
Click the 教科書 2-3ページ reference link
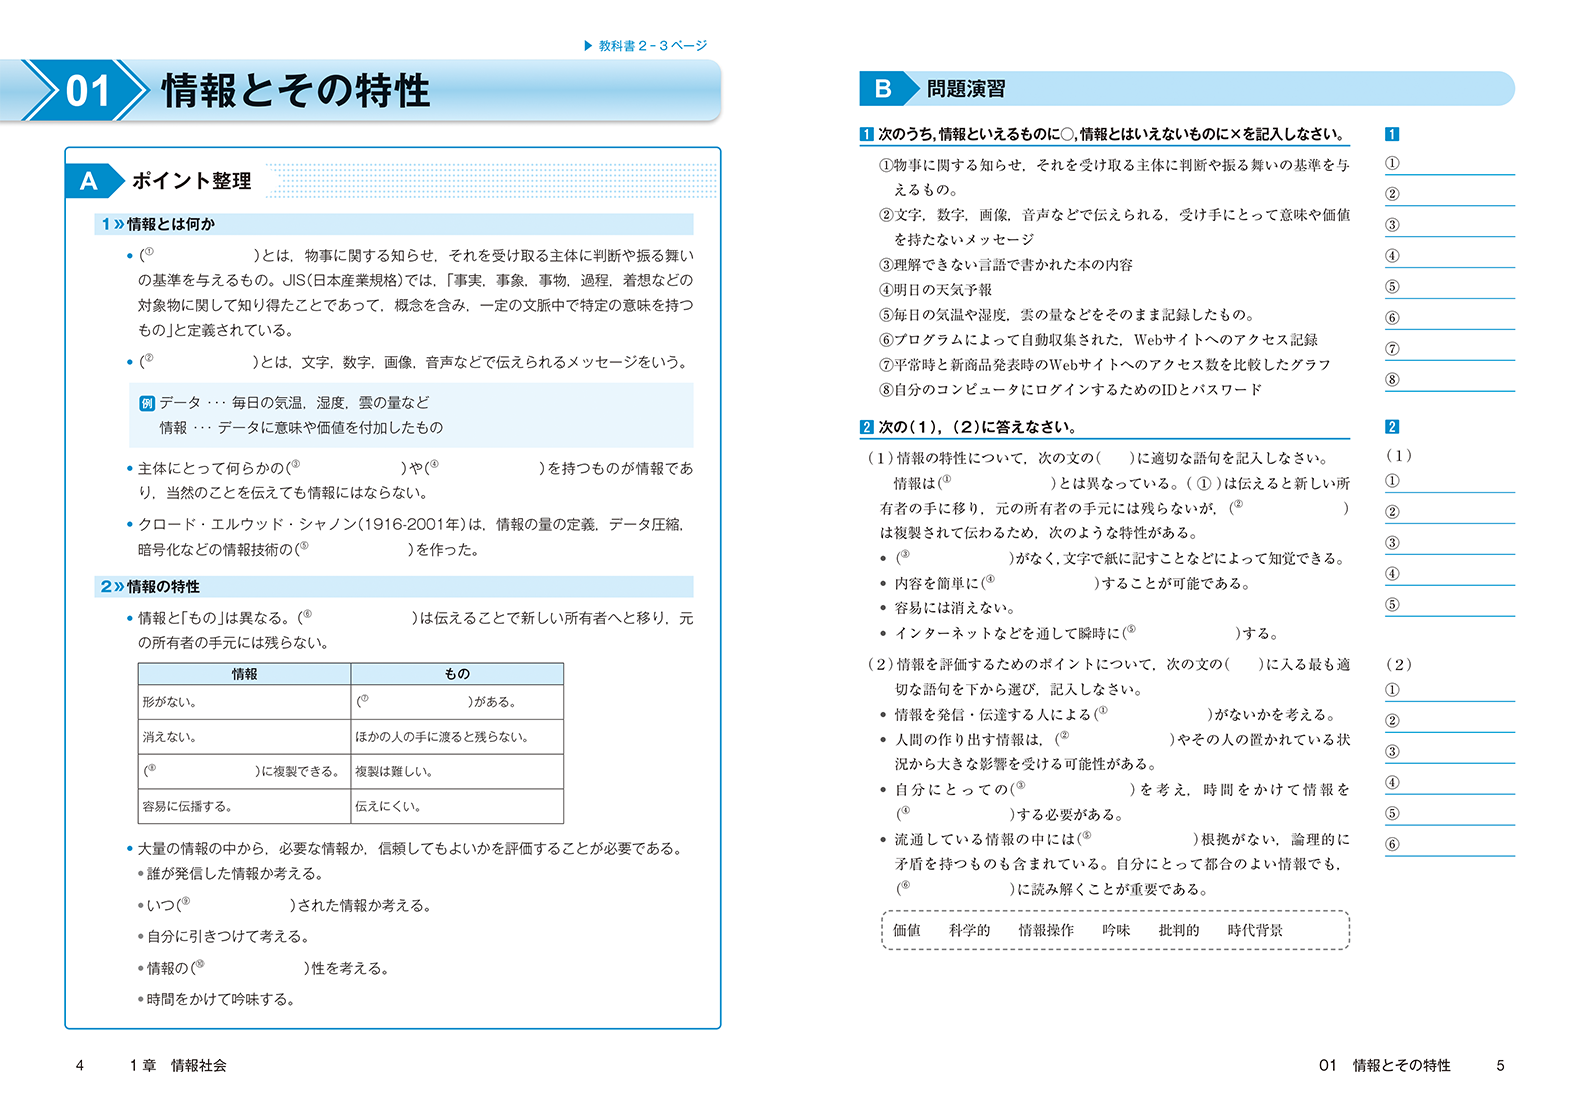tap(652, 45)
